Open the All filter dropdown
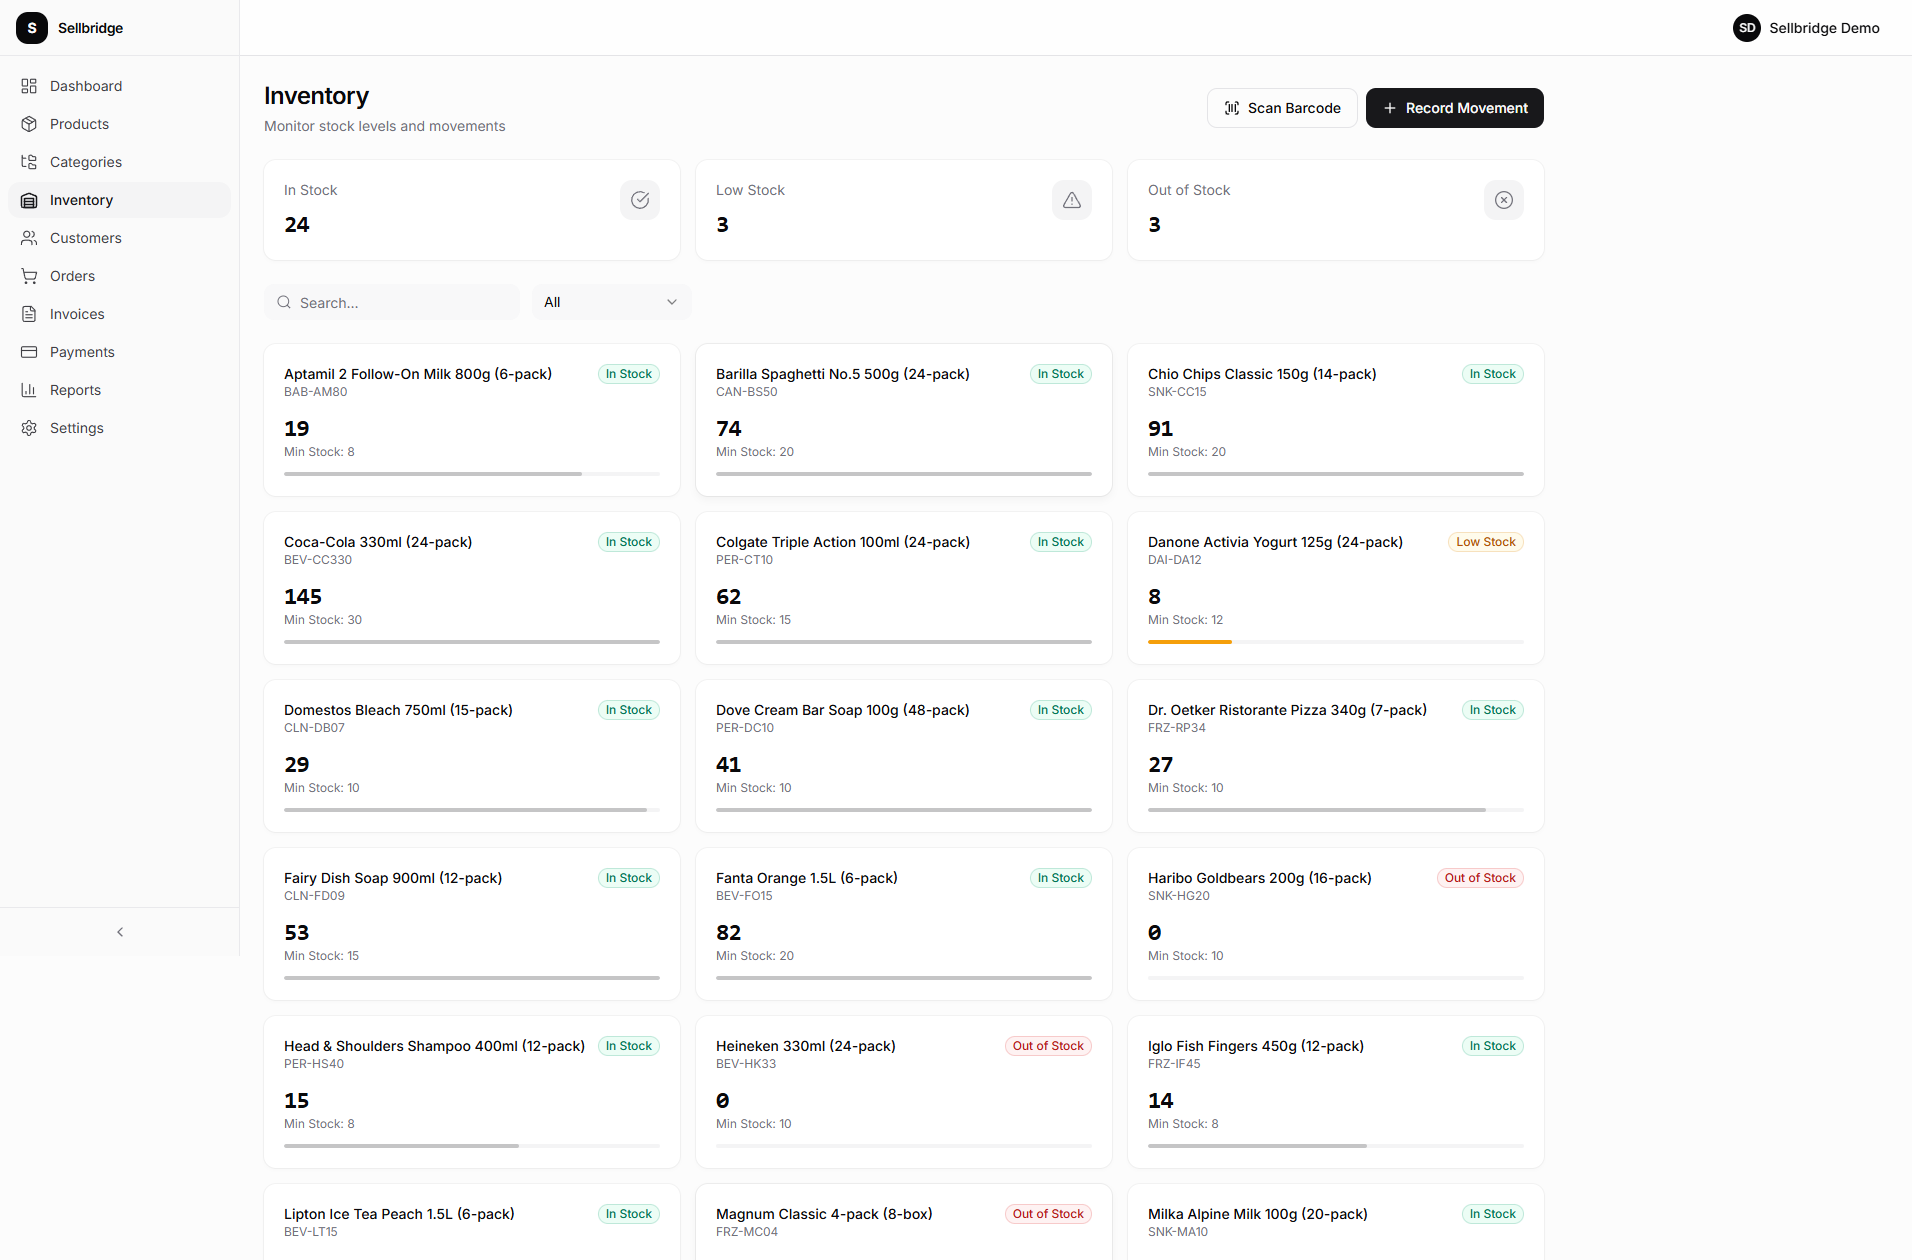 pos(610,301)
